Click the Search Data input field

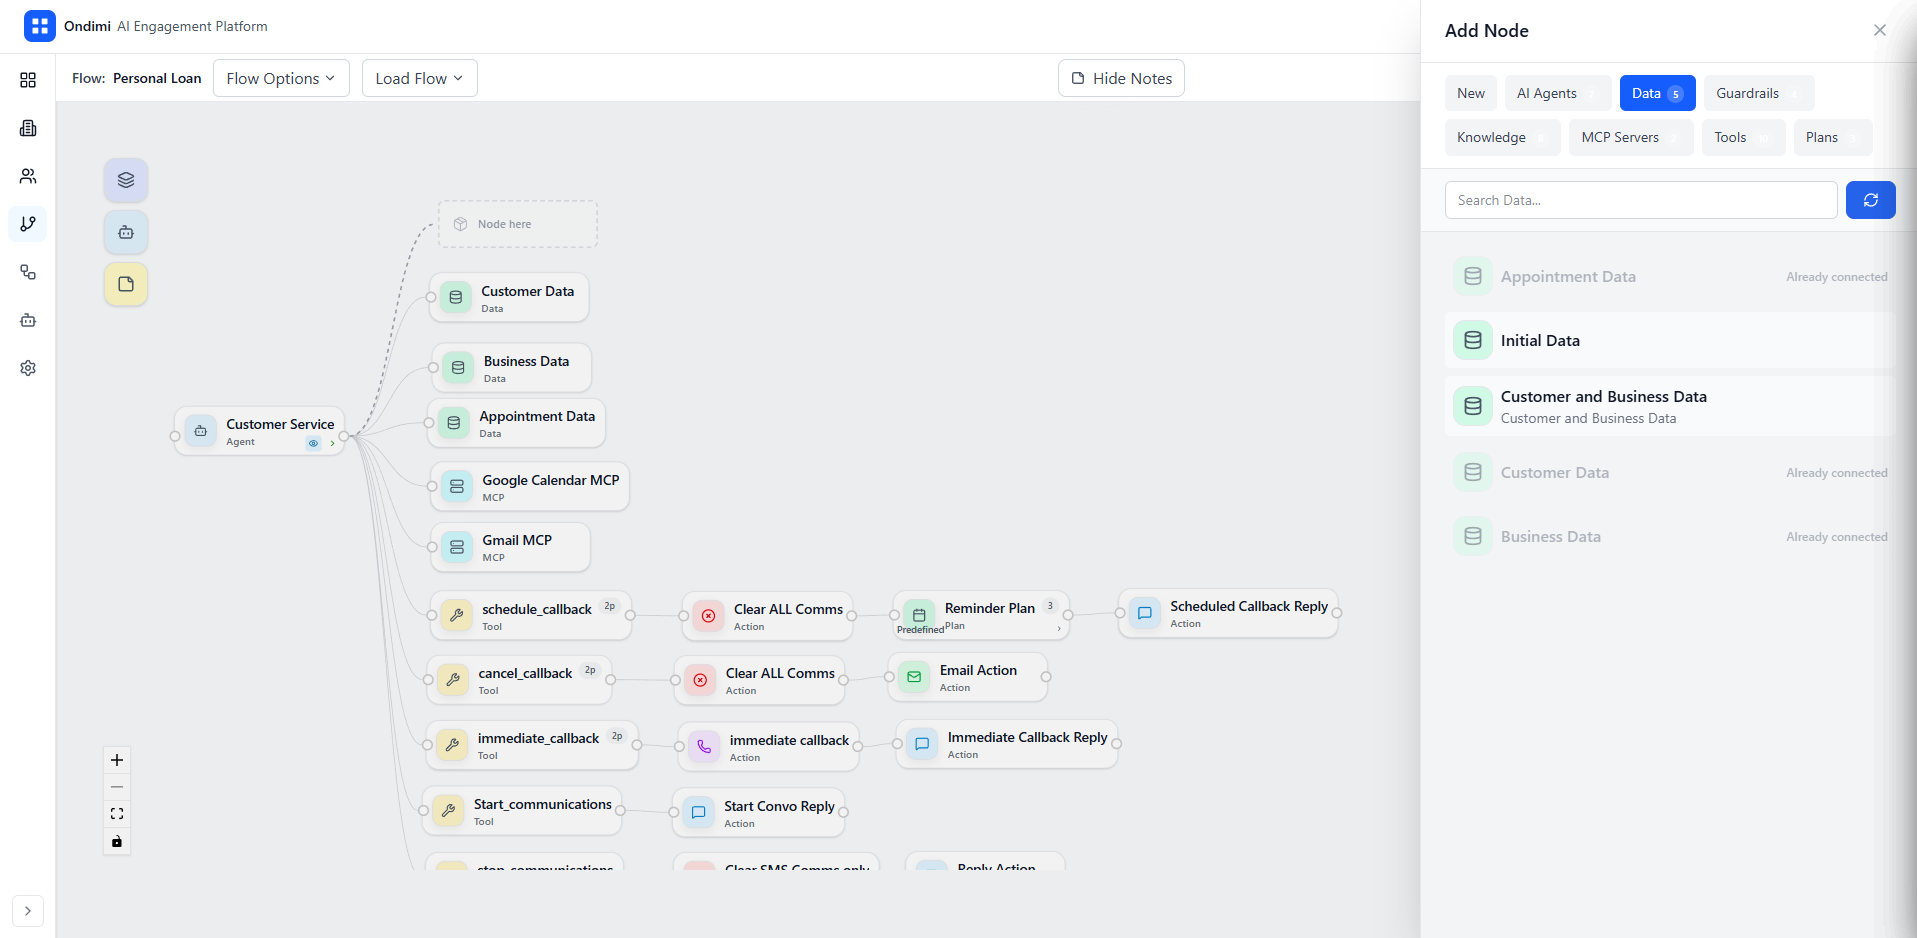(x=1640, y=200)
